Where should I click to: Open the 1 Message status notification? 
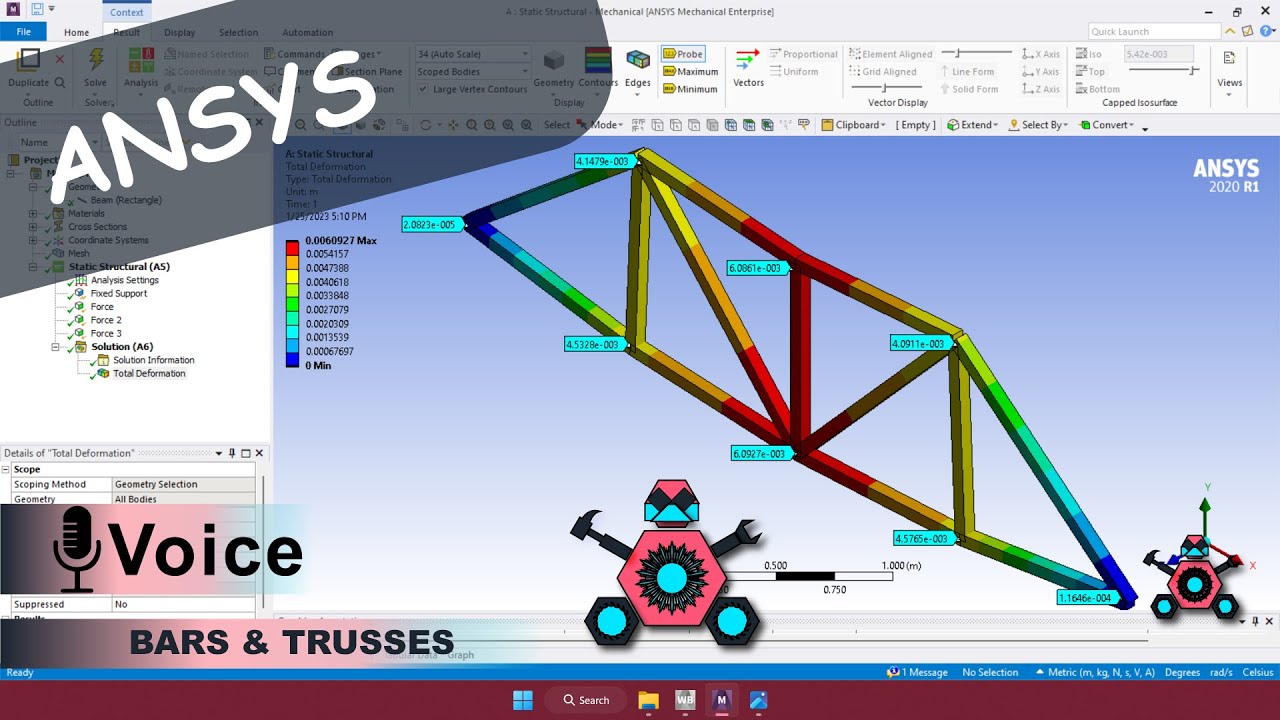[917, 672]
